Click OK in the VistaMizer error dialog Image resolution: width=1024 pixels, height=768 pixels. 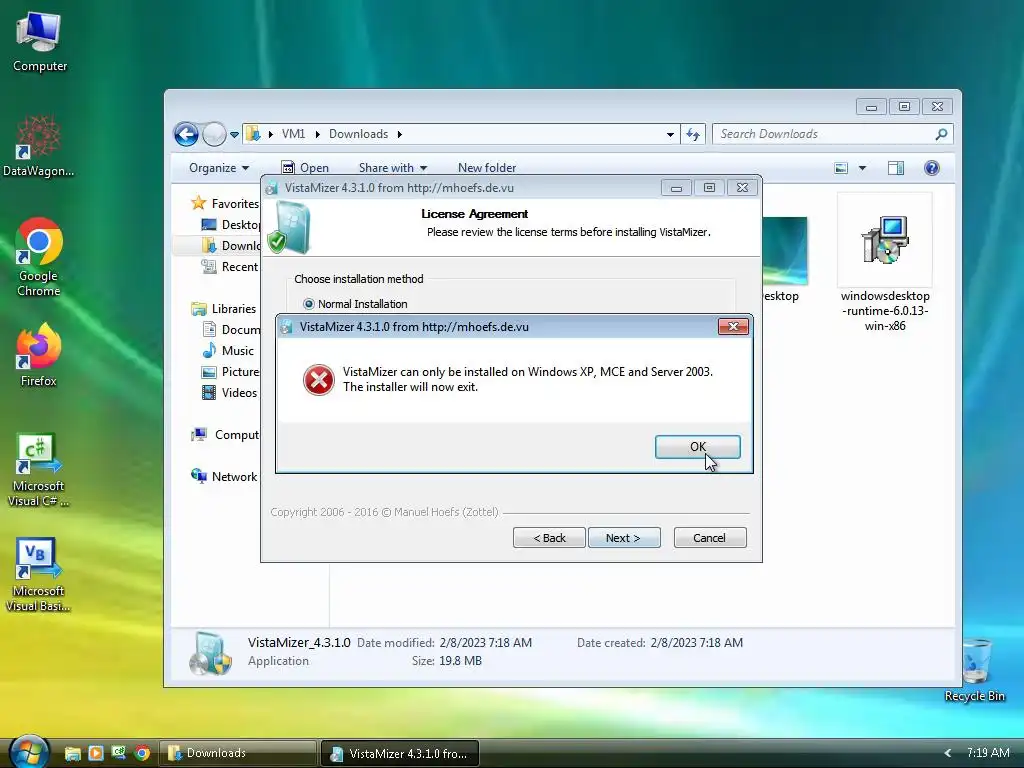(x=697, y=447)
